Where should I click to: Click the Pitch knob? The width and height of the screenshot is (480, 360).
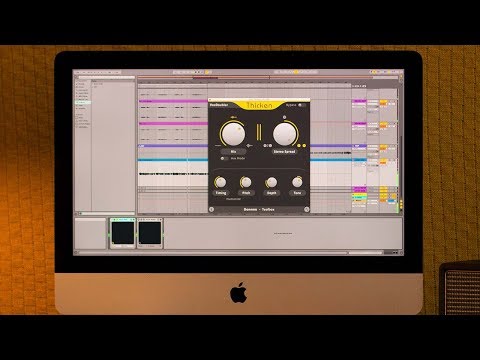click(246, 182)
